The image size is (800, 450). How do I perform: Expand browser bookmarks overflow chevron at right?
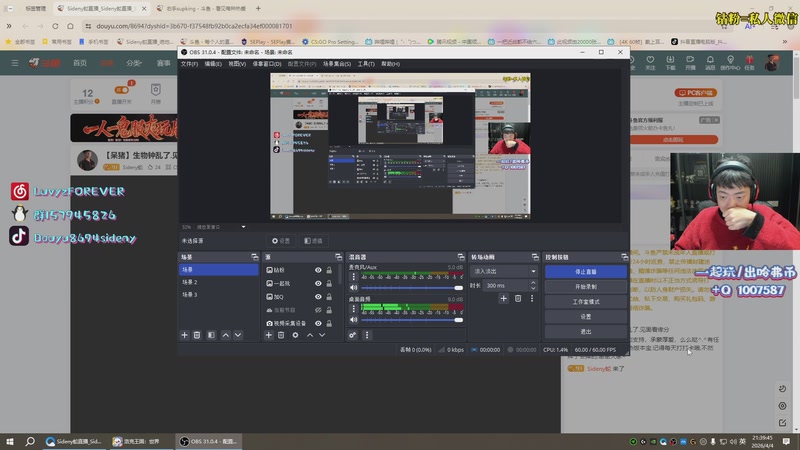pyautogui.click(x=785, y=42)
